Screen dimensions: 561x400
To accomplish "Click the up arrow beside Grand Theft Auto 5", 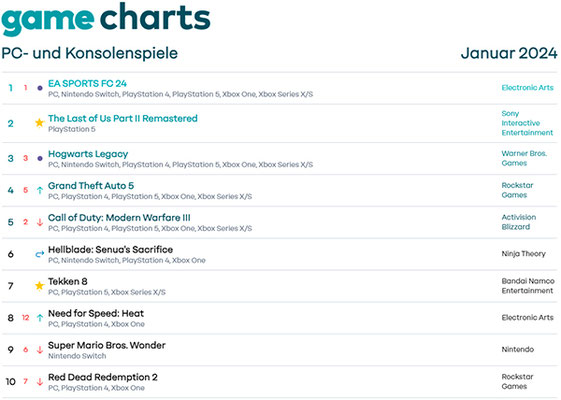I will (40, 190).
